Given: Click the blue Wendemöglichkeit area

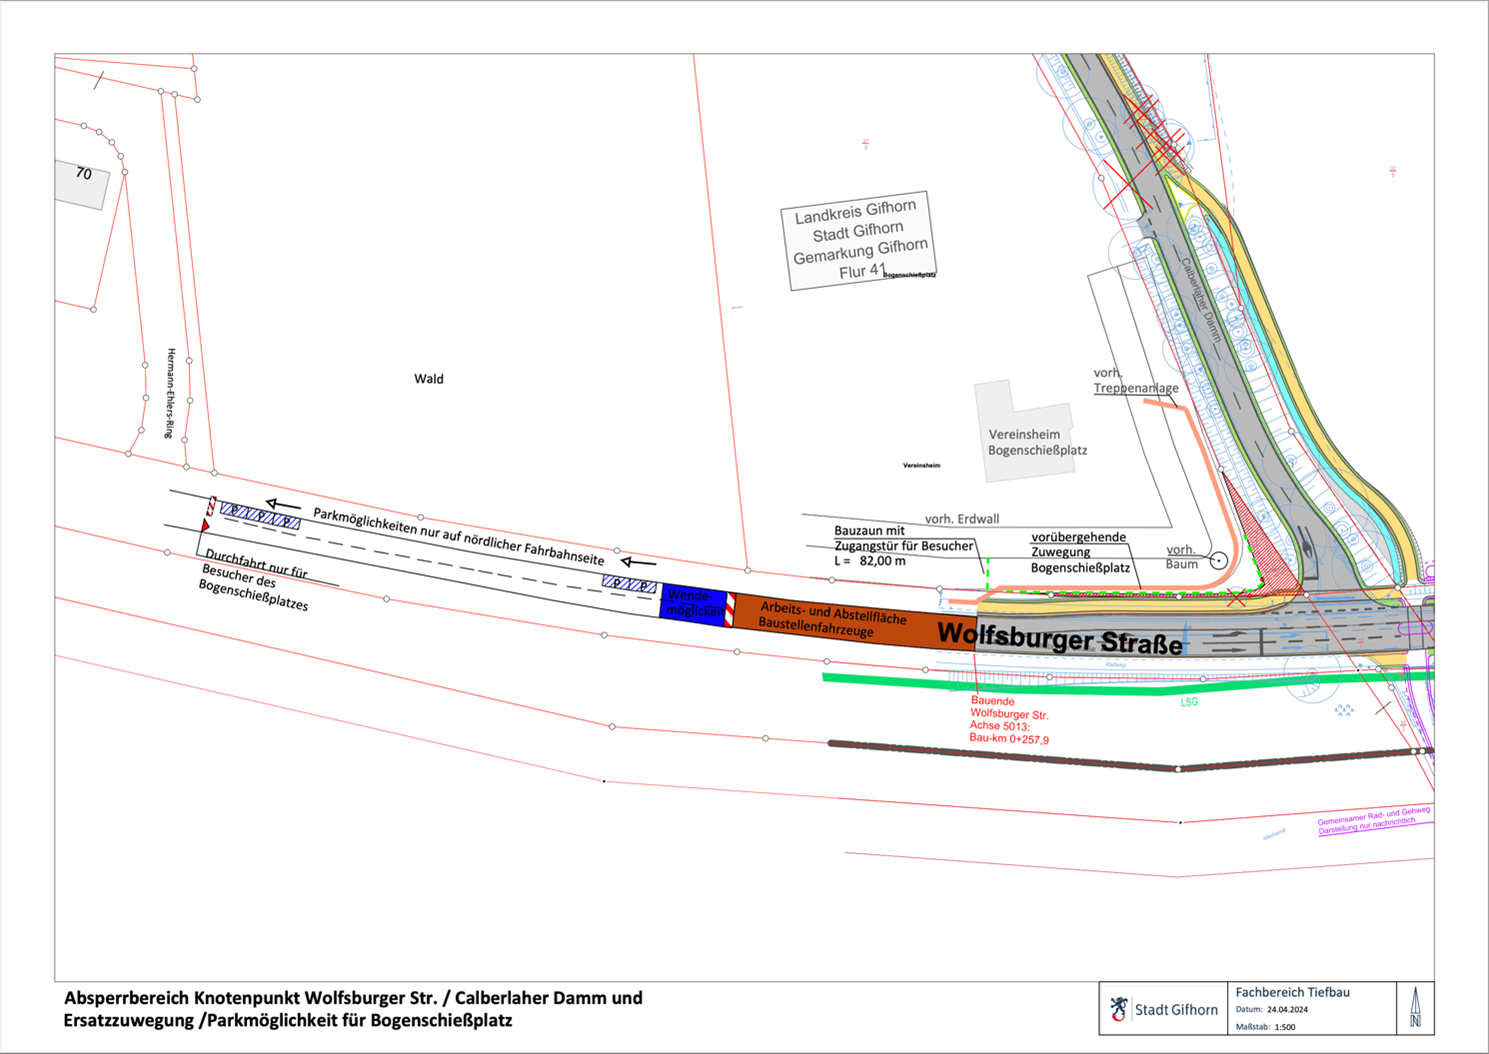Looking at the screenshot, I should (692, 604).
